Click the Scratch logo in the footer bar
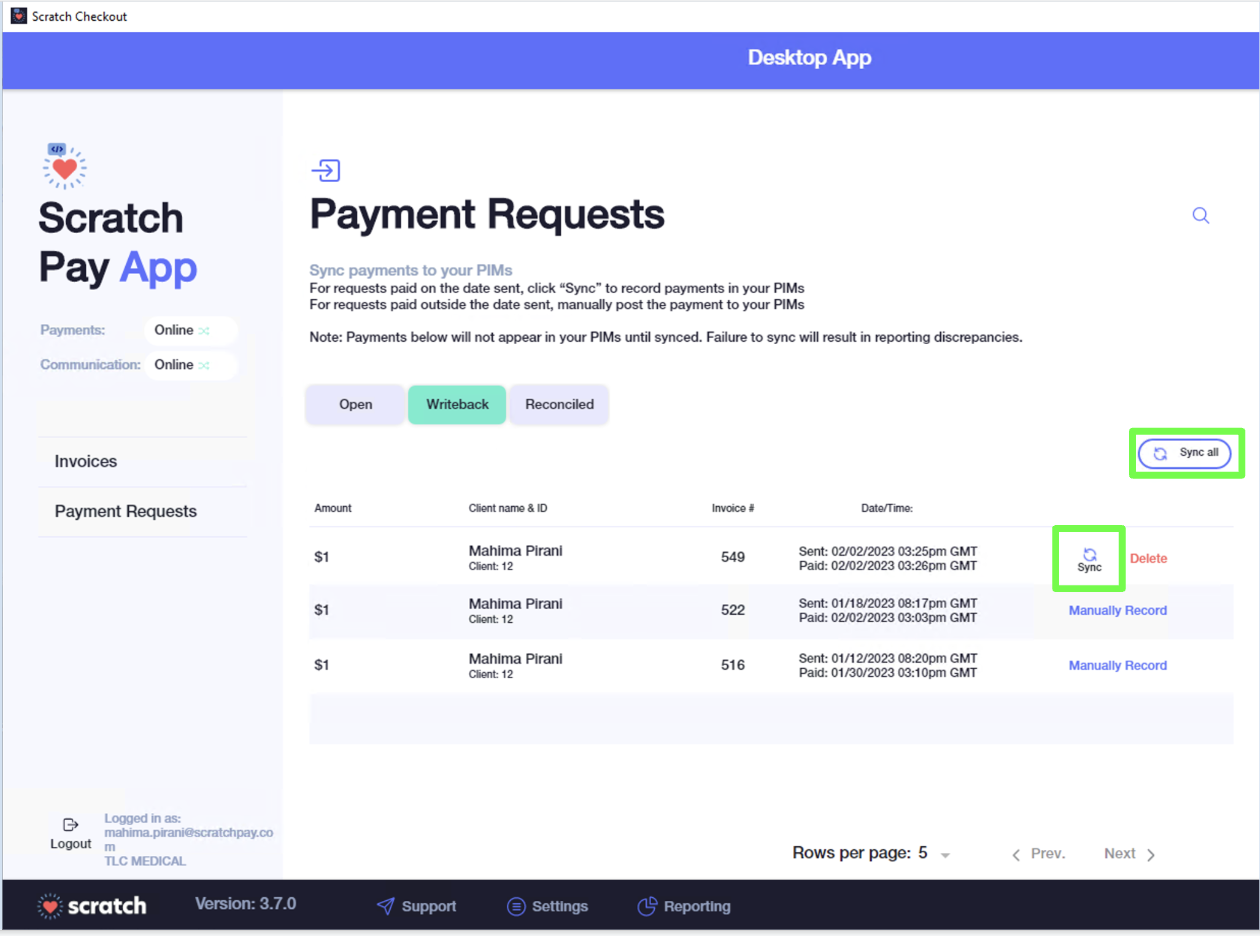The image size is (1260, 936). 92,906
